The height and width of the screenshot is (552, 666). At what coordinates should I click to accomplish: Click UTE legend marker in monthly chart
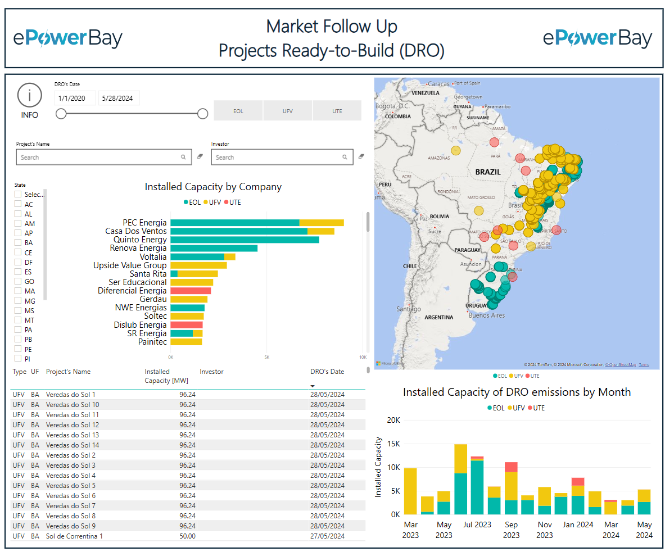(530, 408)
